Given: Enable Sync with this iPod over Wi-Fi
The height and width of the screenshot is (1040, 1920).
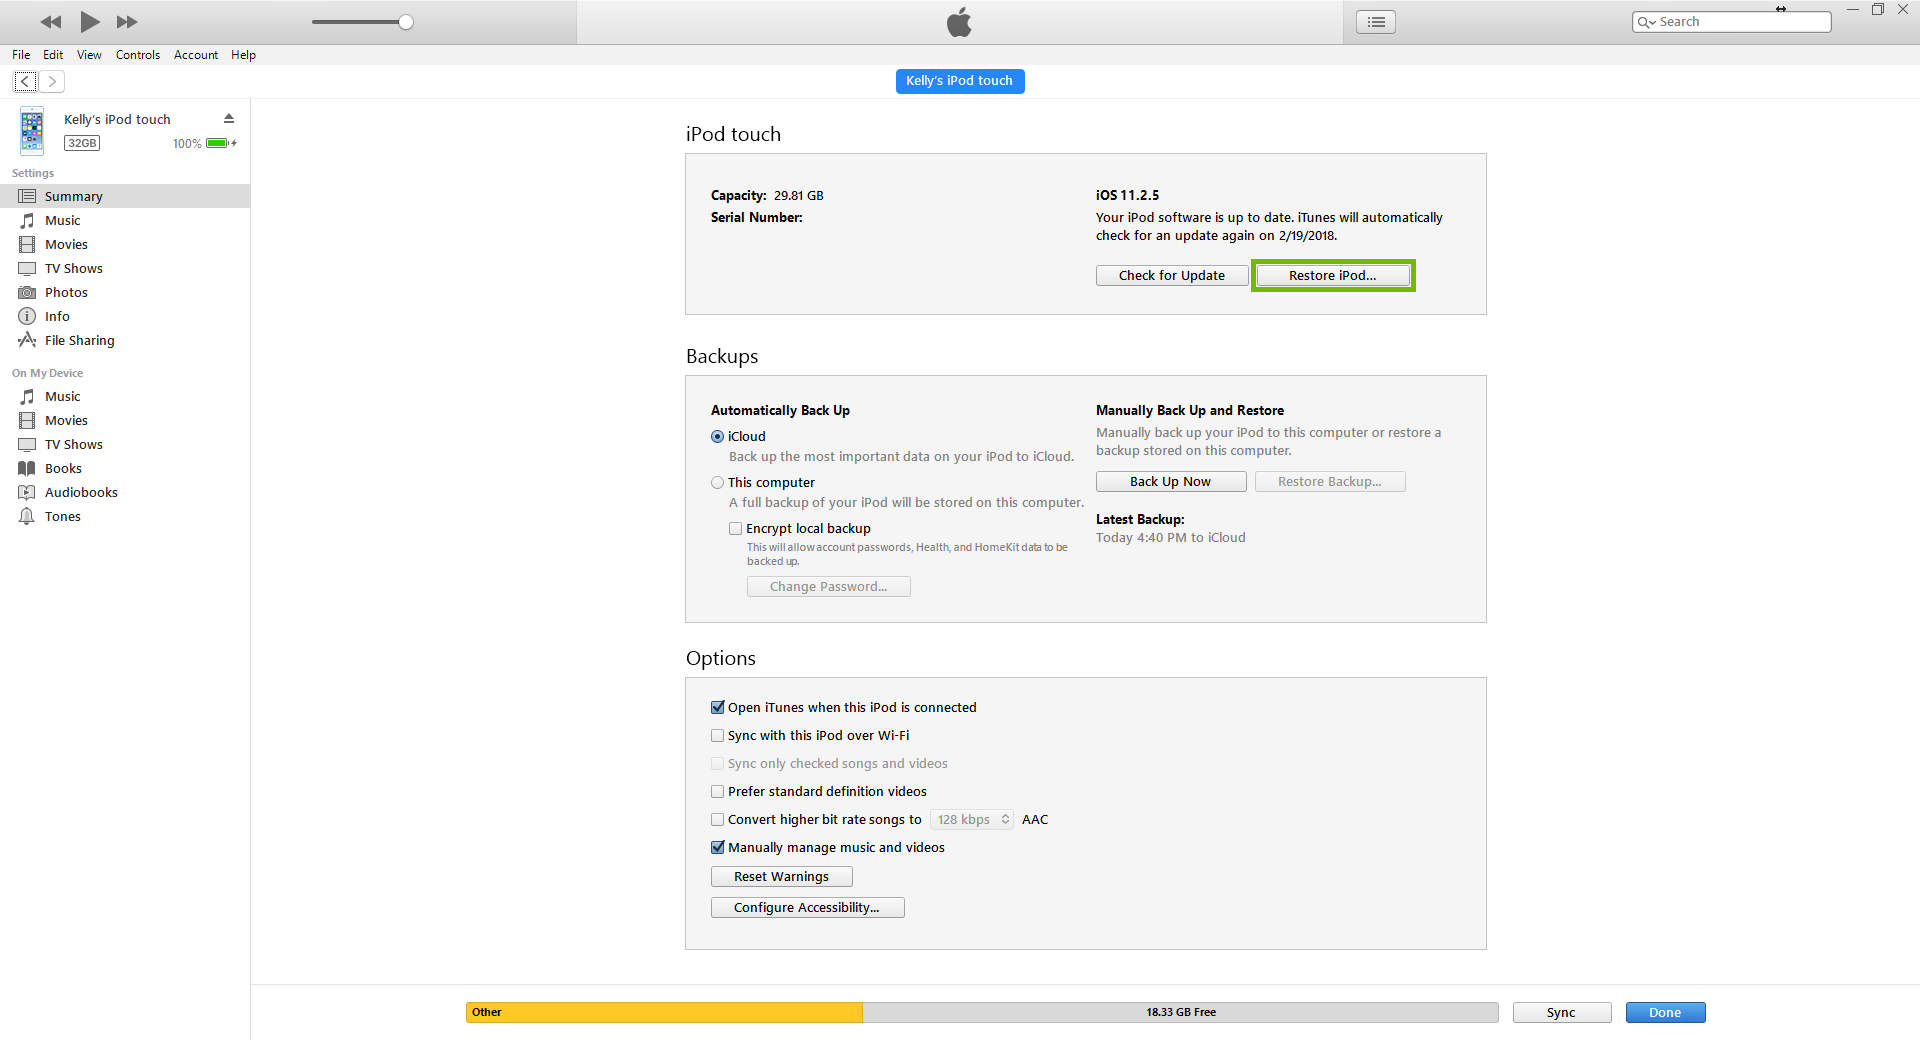Looking at the screenshot, I should pos(717,735).
